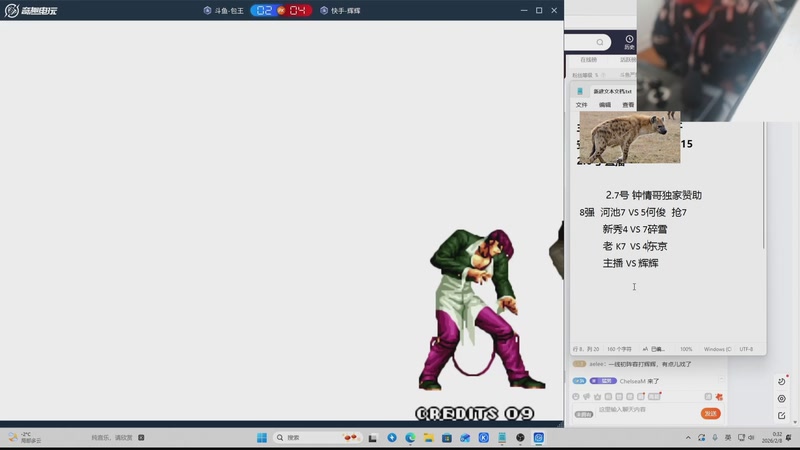
Task: Open the Windows Start button
Action: (x=262, y=438)
